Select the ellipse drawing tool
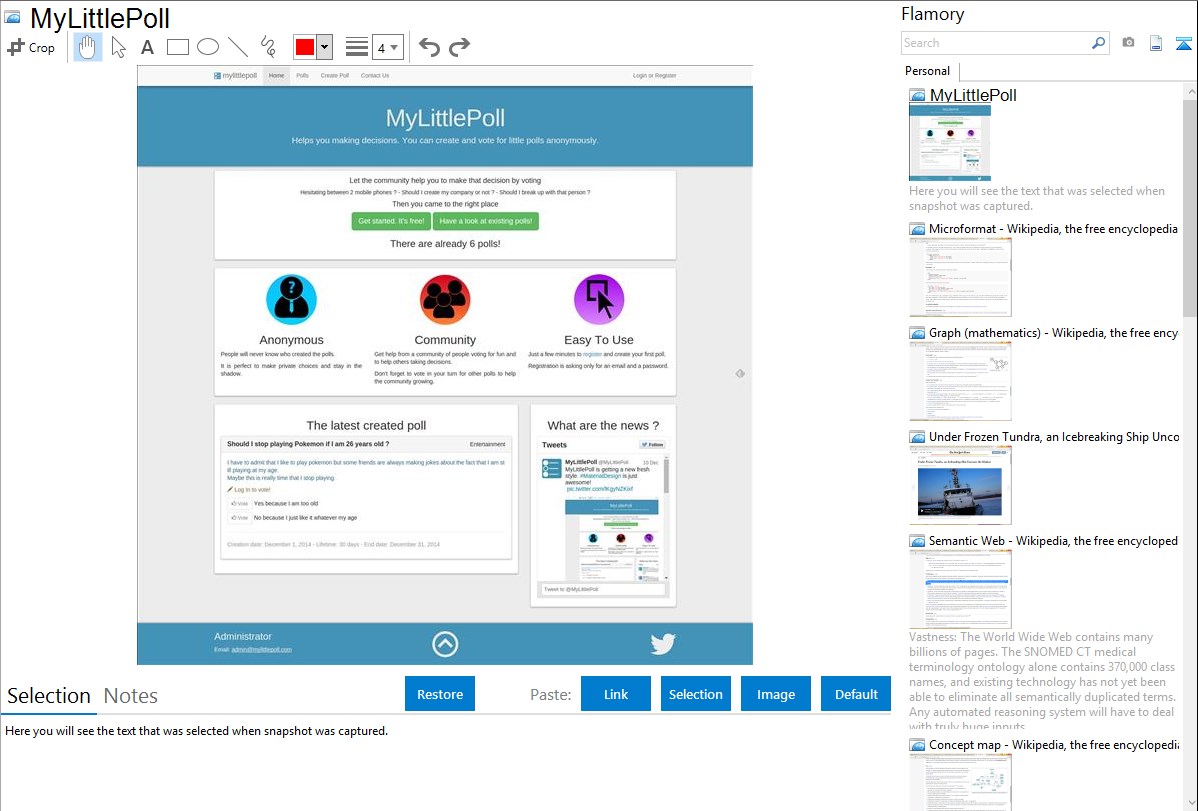This screenshot has width=1198, height=811. [208, 47]
